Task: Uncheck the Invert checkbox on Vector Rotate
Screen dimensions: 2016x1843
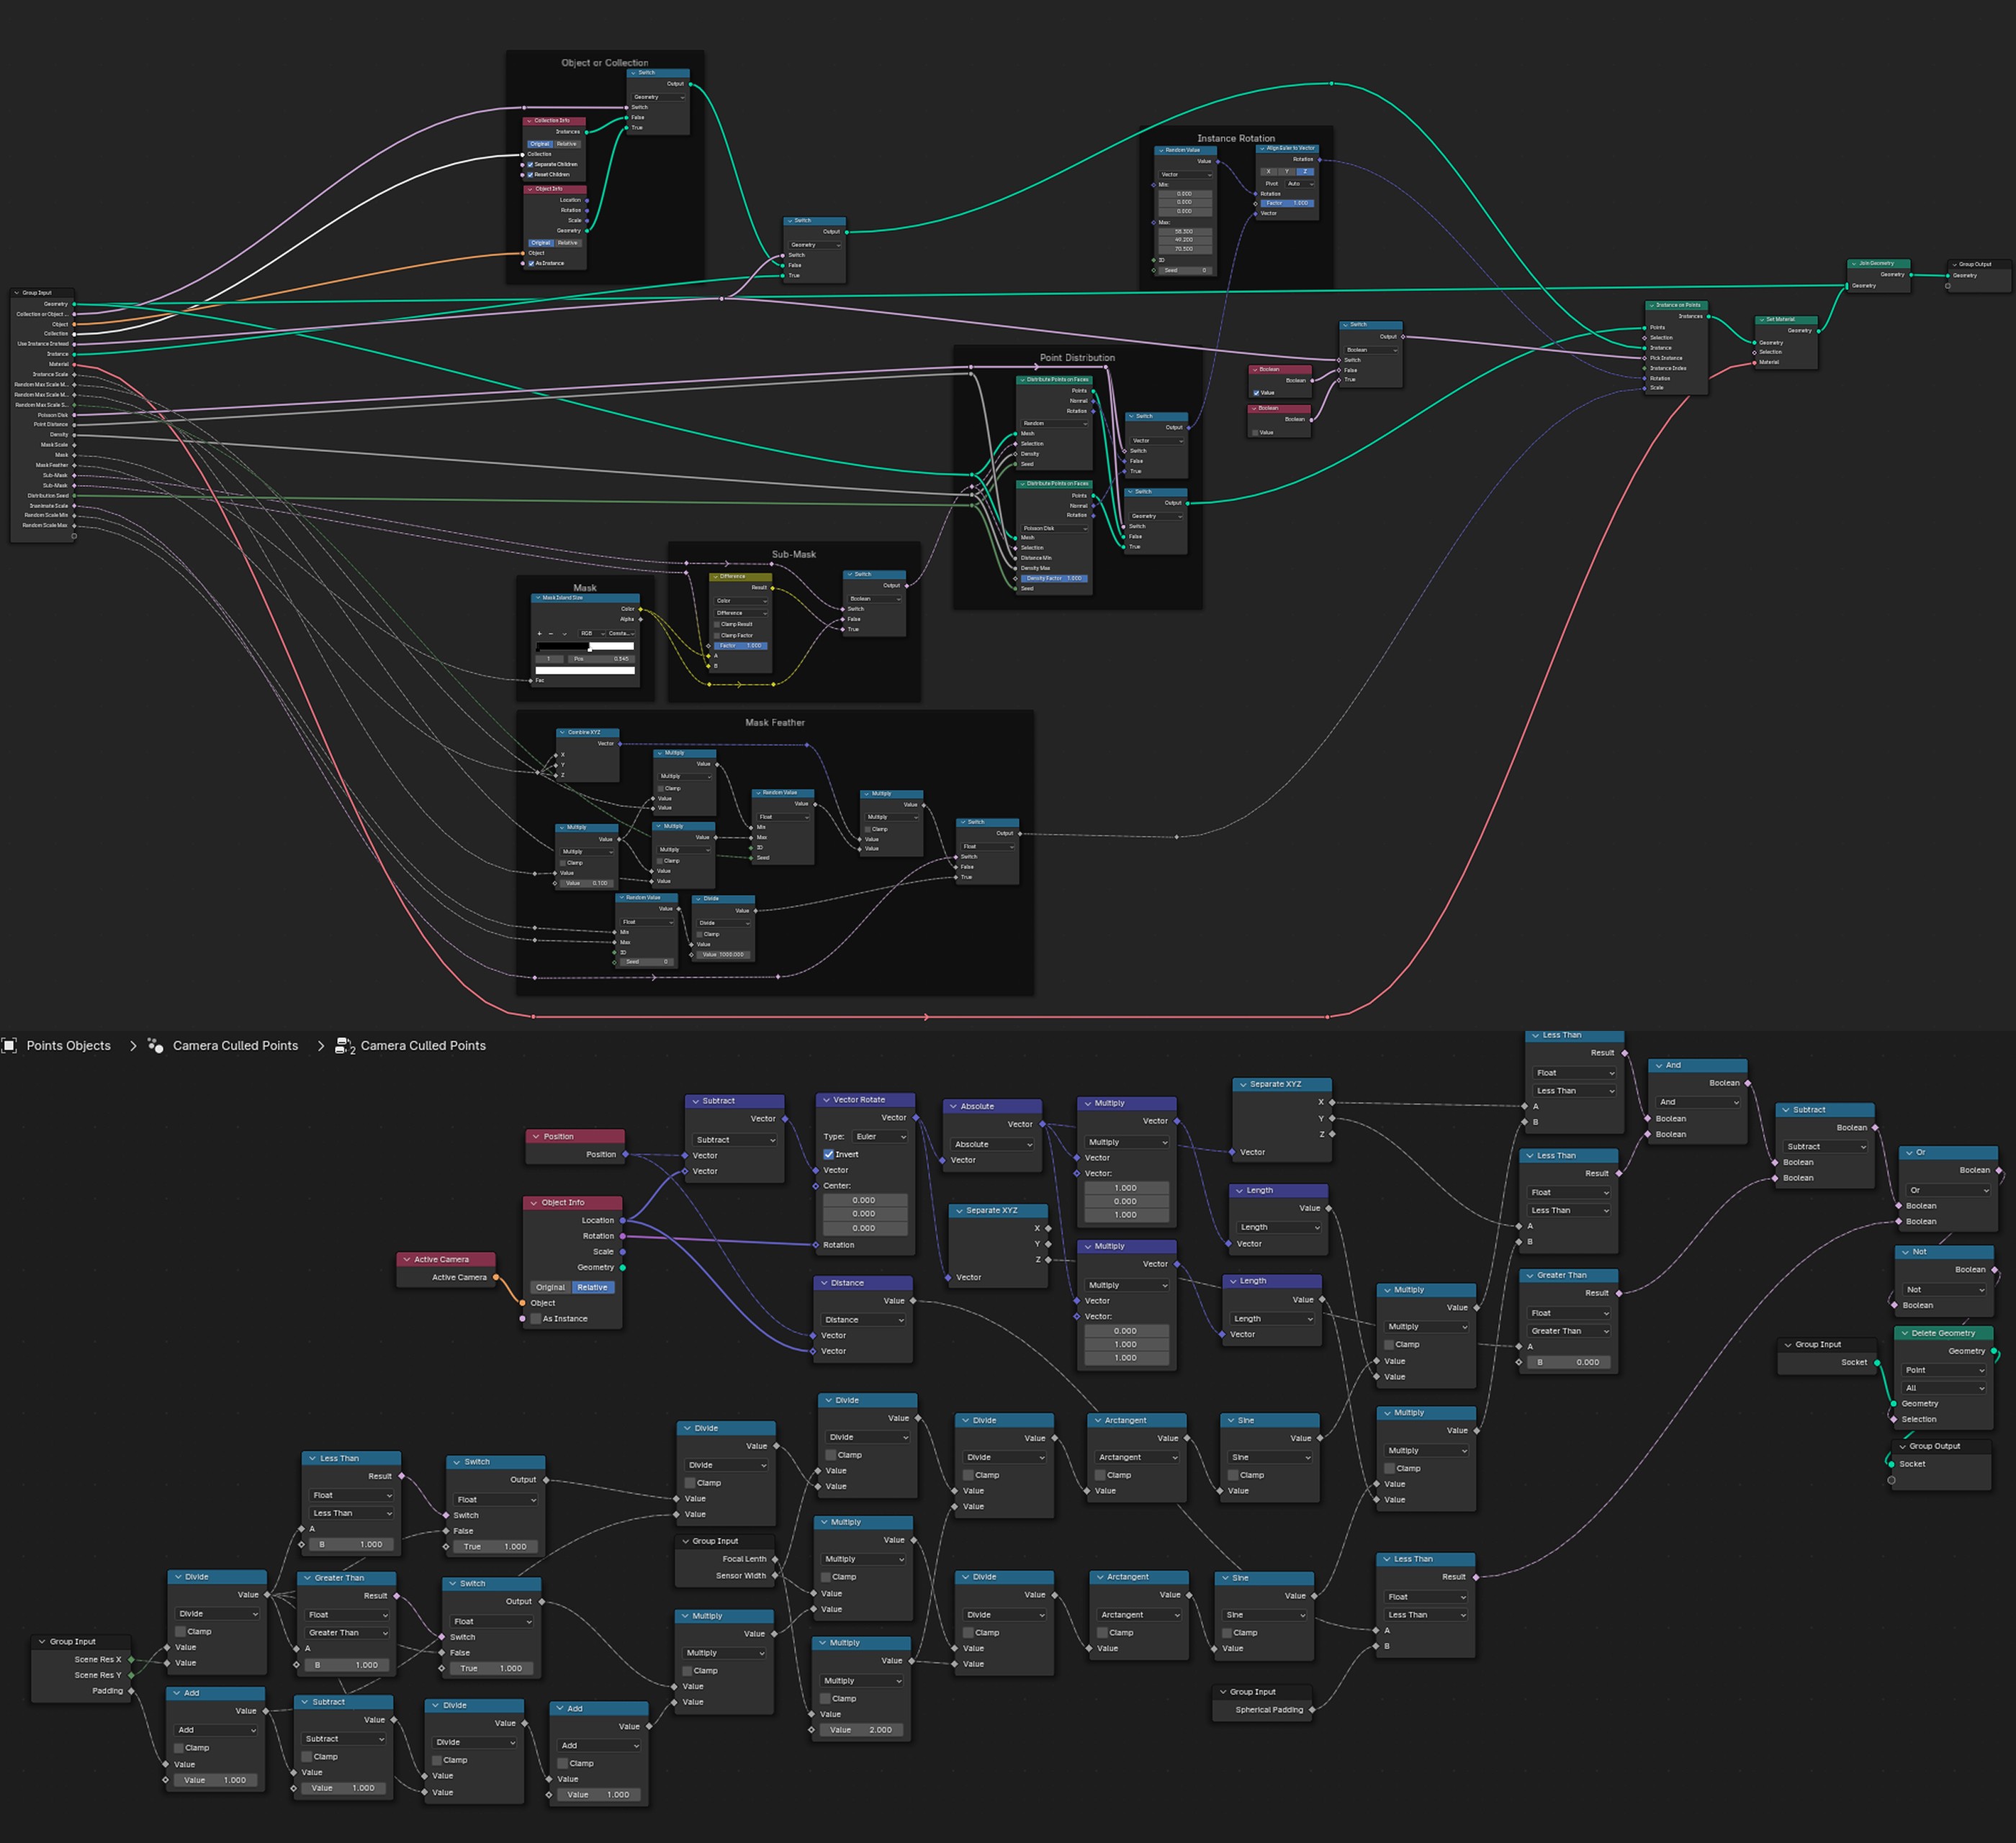Action: [829, 1154]
